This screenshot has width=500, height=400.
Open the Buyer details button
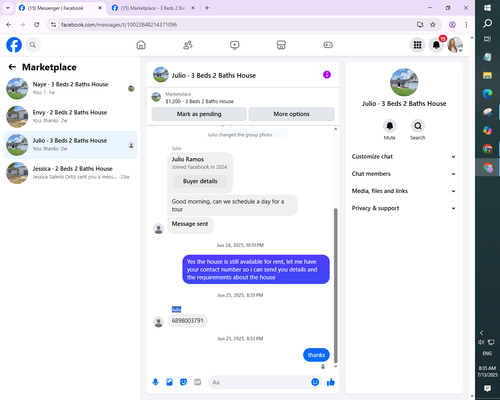click(200, 181)
